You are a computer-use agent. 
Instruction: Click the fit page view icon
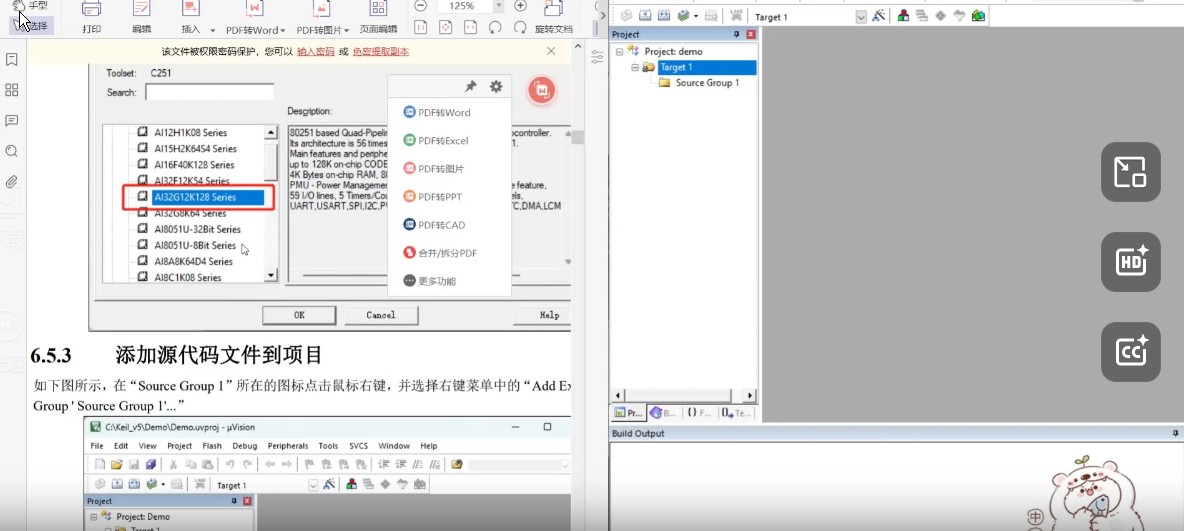point(446,28)
